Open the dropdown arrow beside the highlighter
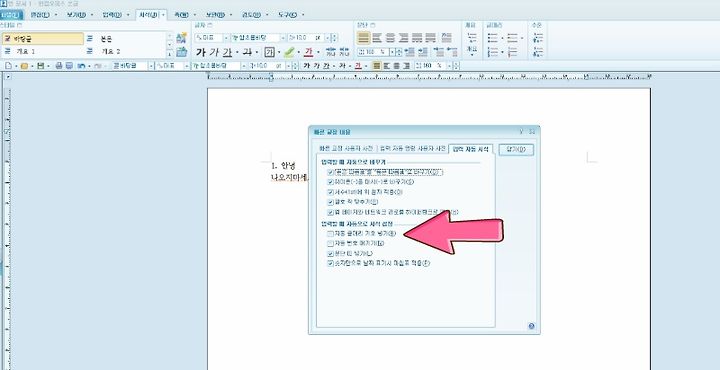 coord(298,52)
